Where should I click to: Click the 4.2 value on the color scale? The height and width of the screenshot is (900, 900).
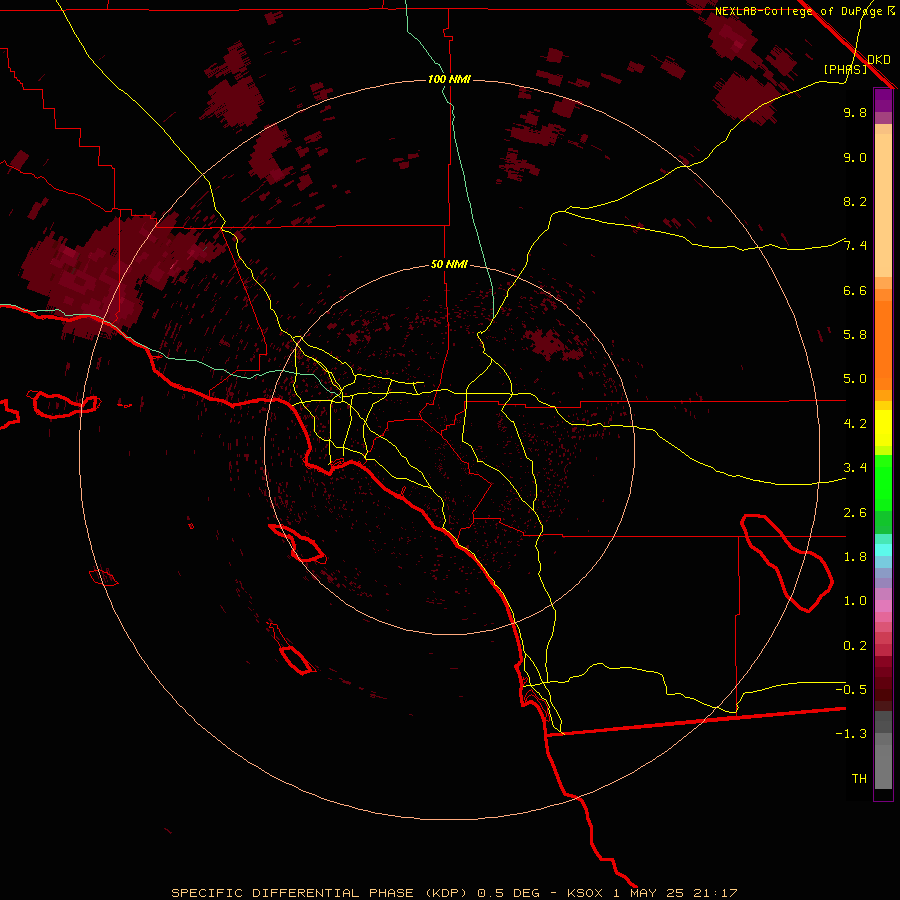(855, 424)
